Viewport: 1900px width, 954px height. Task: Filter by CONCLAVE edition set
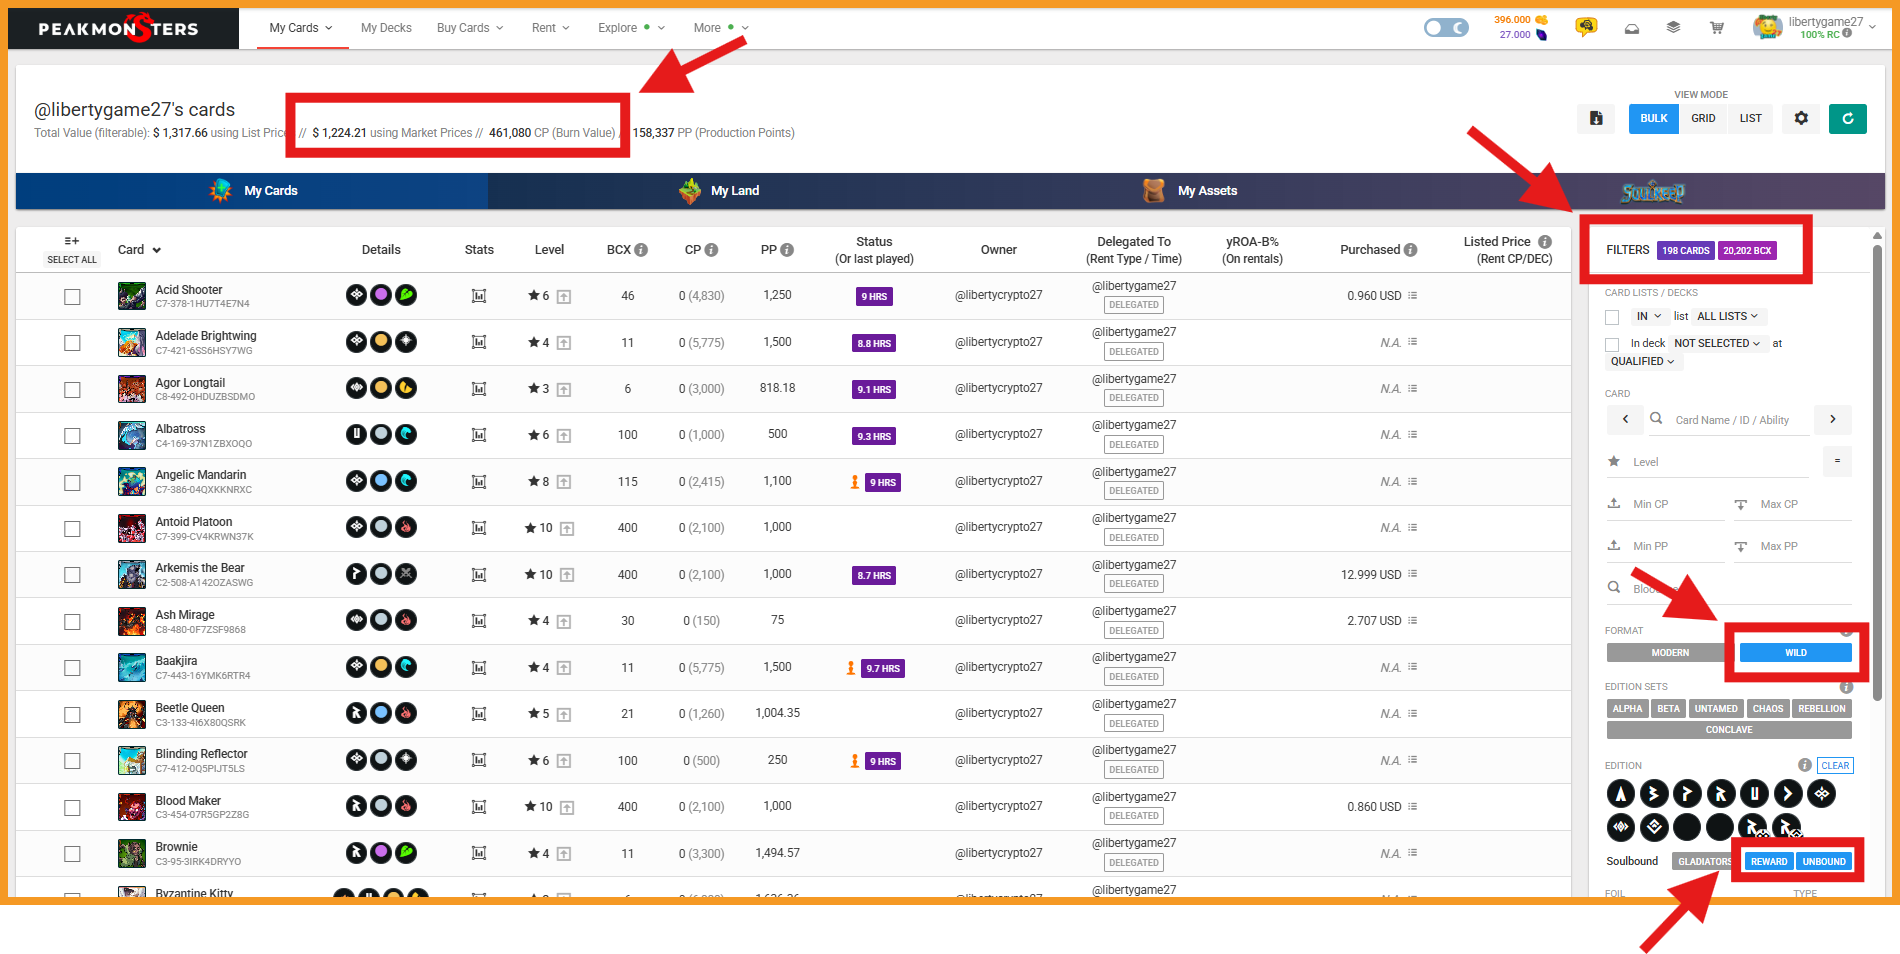tap(1729, 730)
